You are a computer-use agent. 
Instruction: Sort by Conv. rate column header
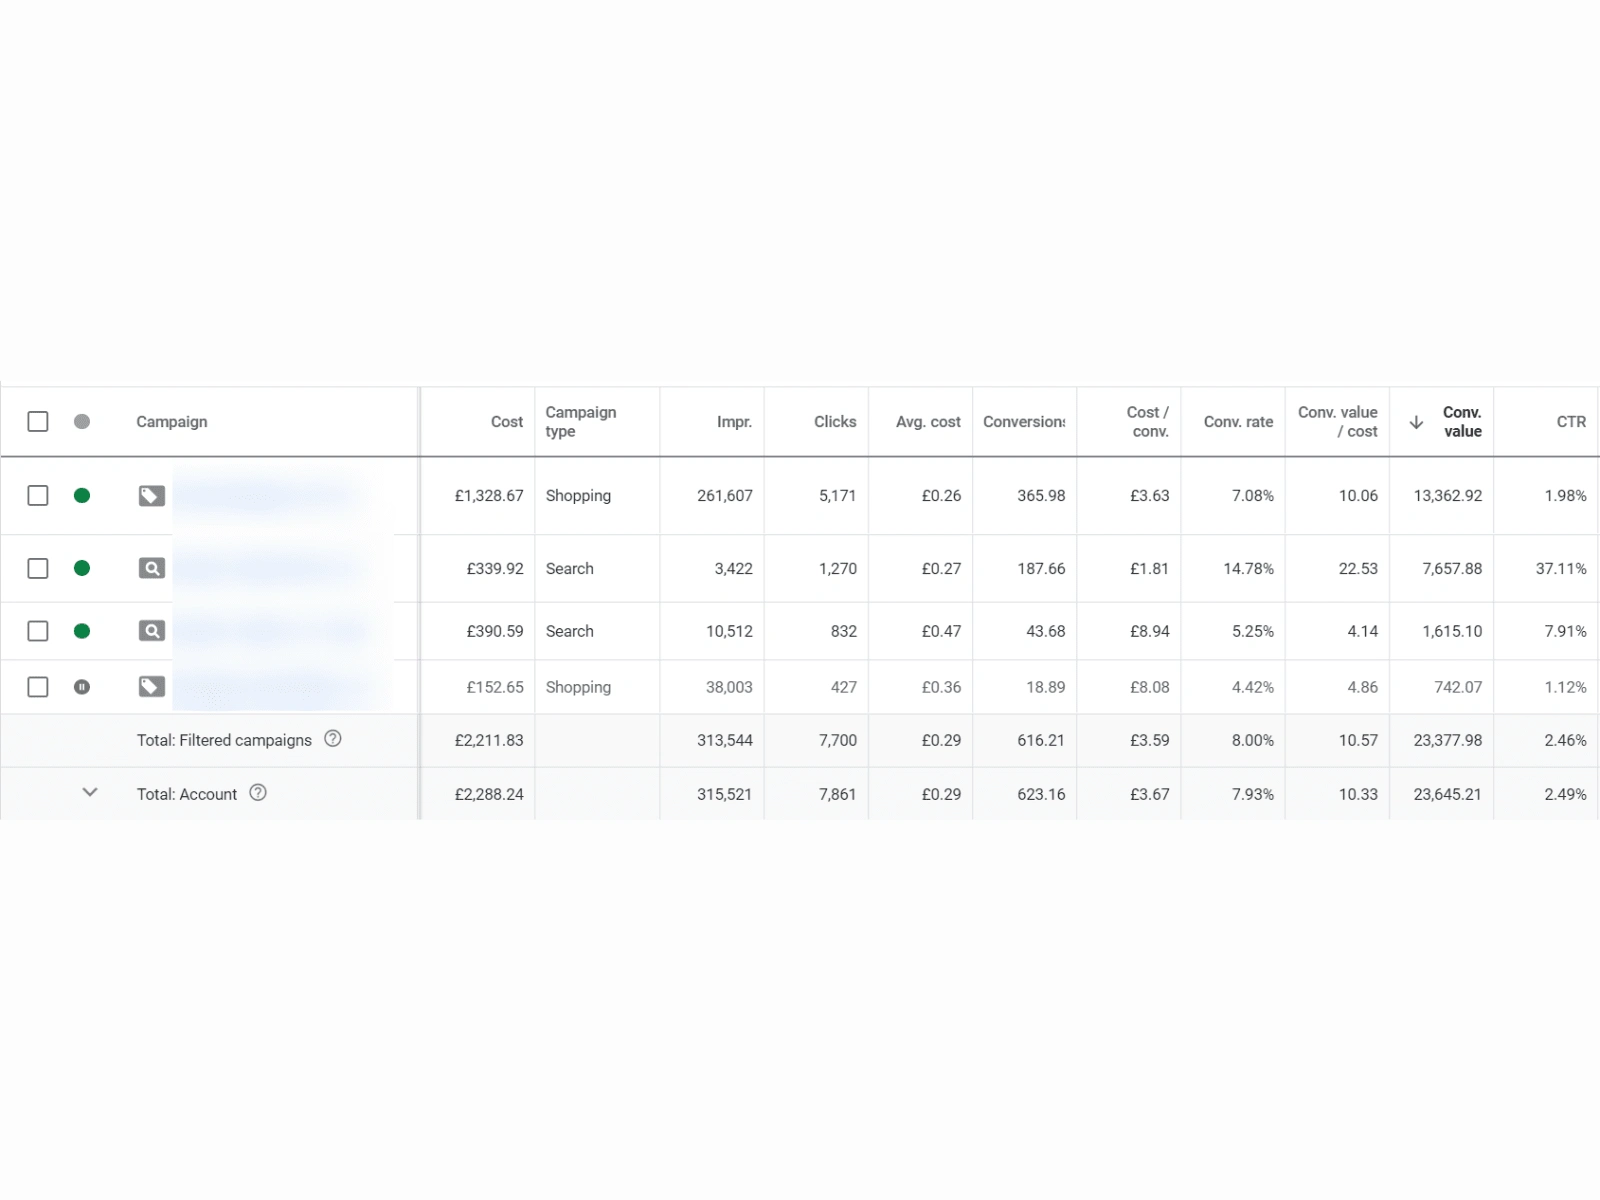tap(1239, 422)
